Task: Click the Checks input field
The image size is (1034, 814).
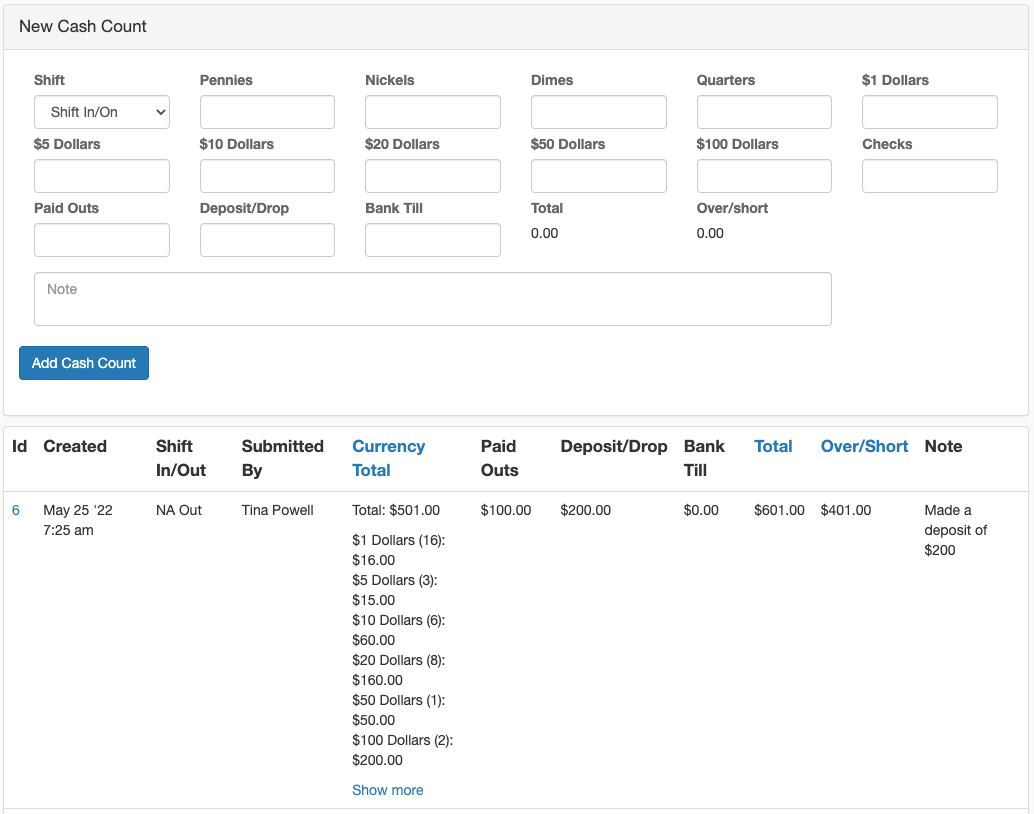Action: [x=929, y=176]
